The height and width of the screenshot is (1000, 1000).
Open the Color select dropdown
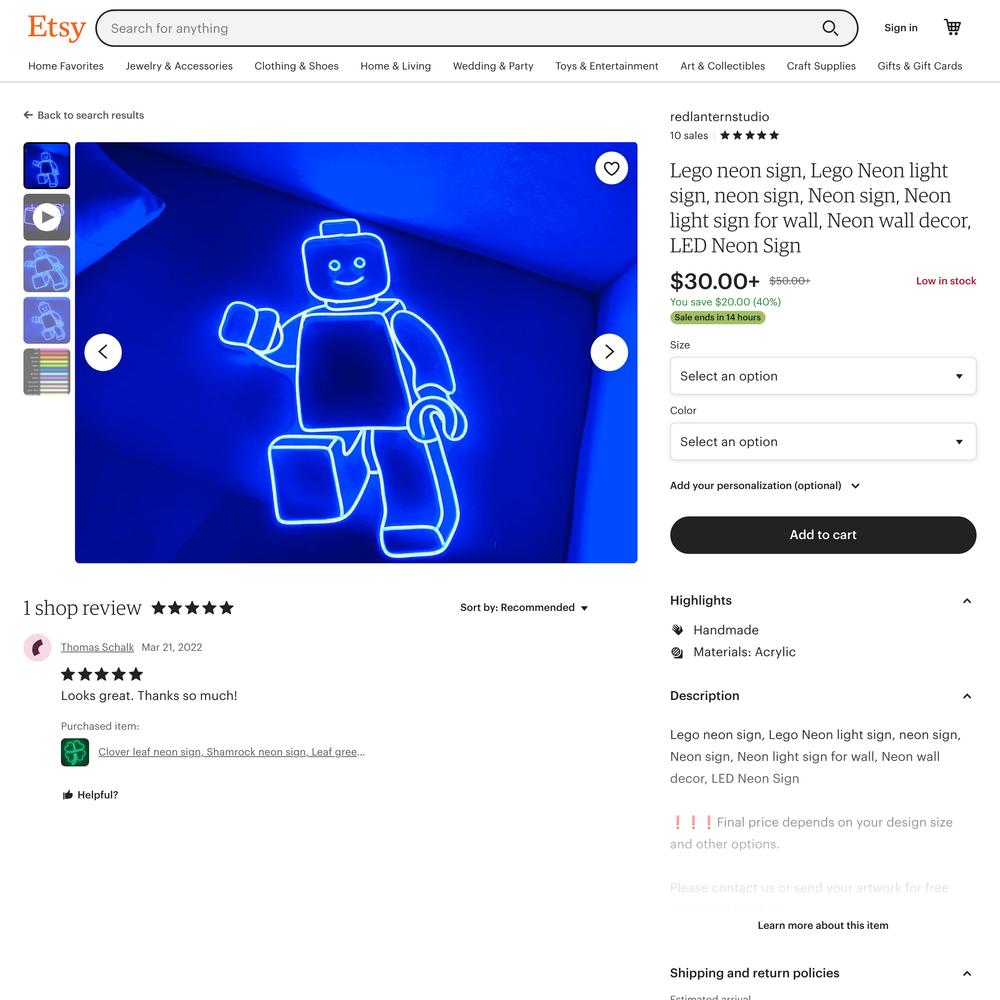823,441
